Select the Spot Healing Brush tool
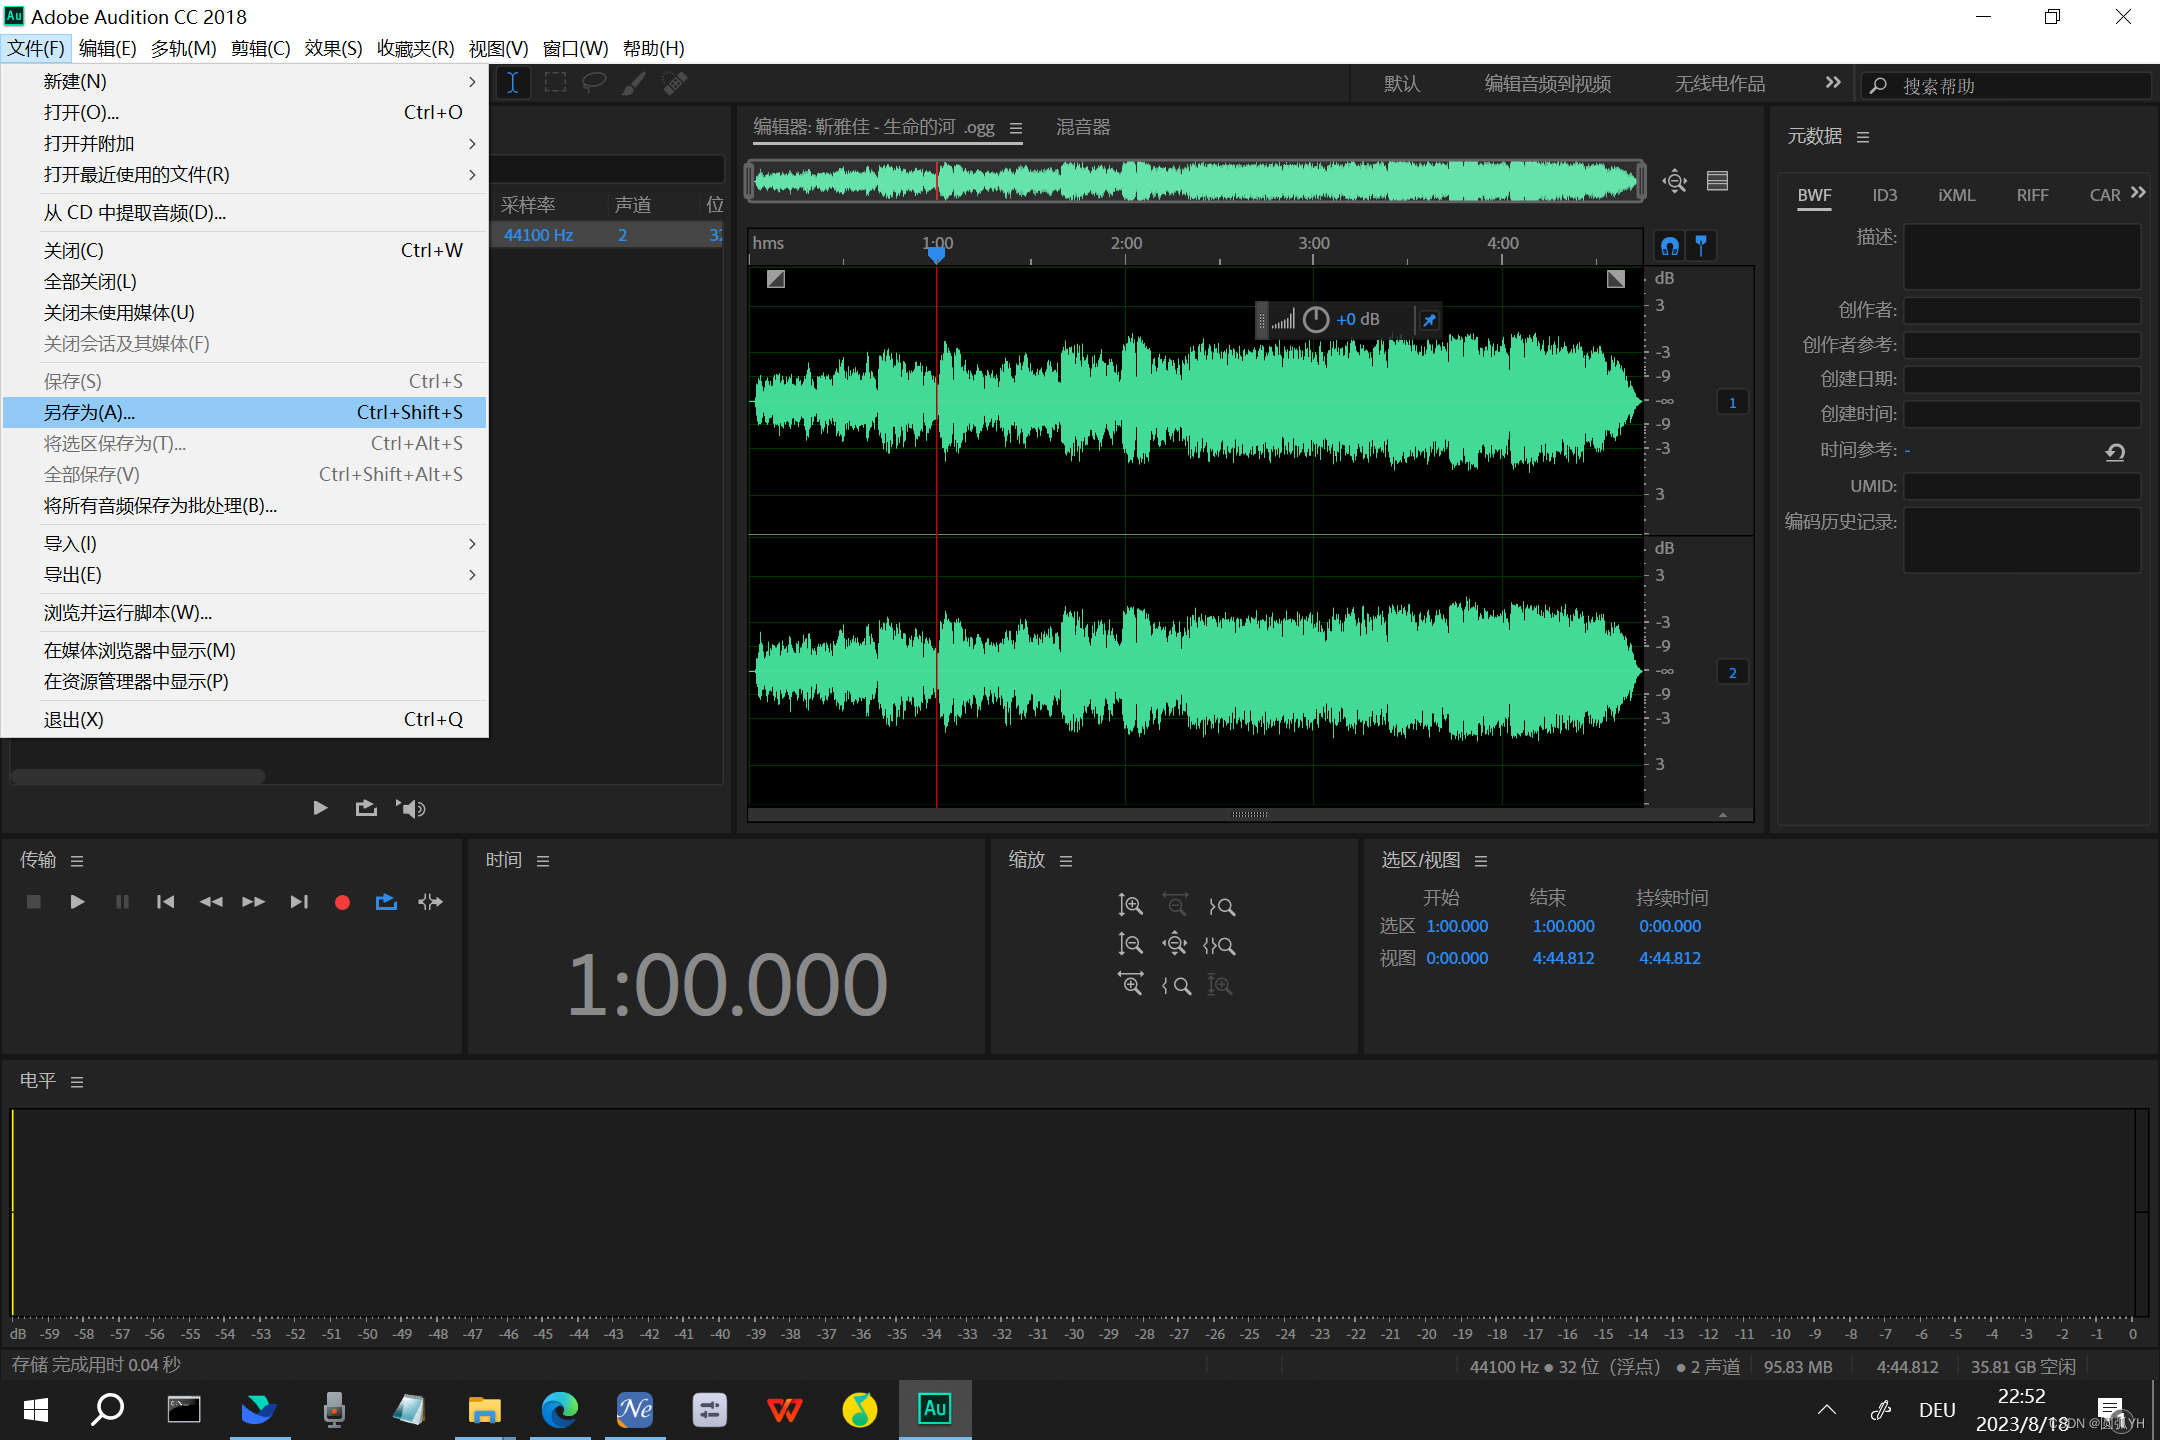2160x1440 pixels. coord(674,83)
